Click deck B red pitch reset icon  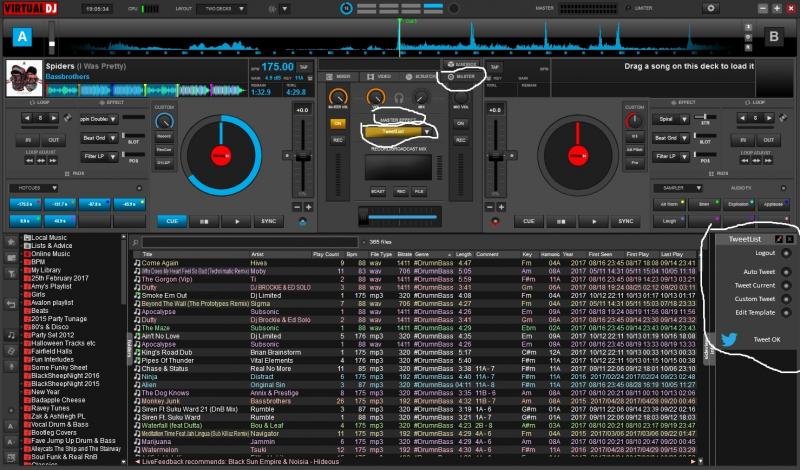pos(494,221)
